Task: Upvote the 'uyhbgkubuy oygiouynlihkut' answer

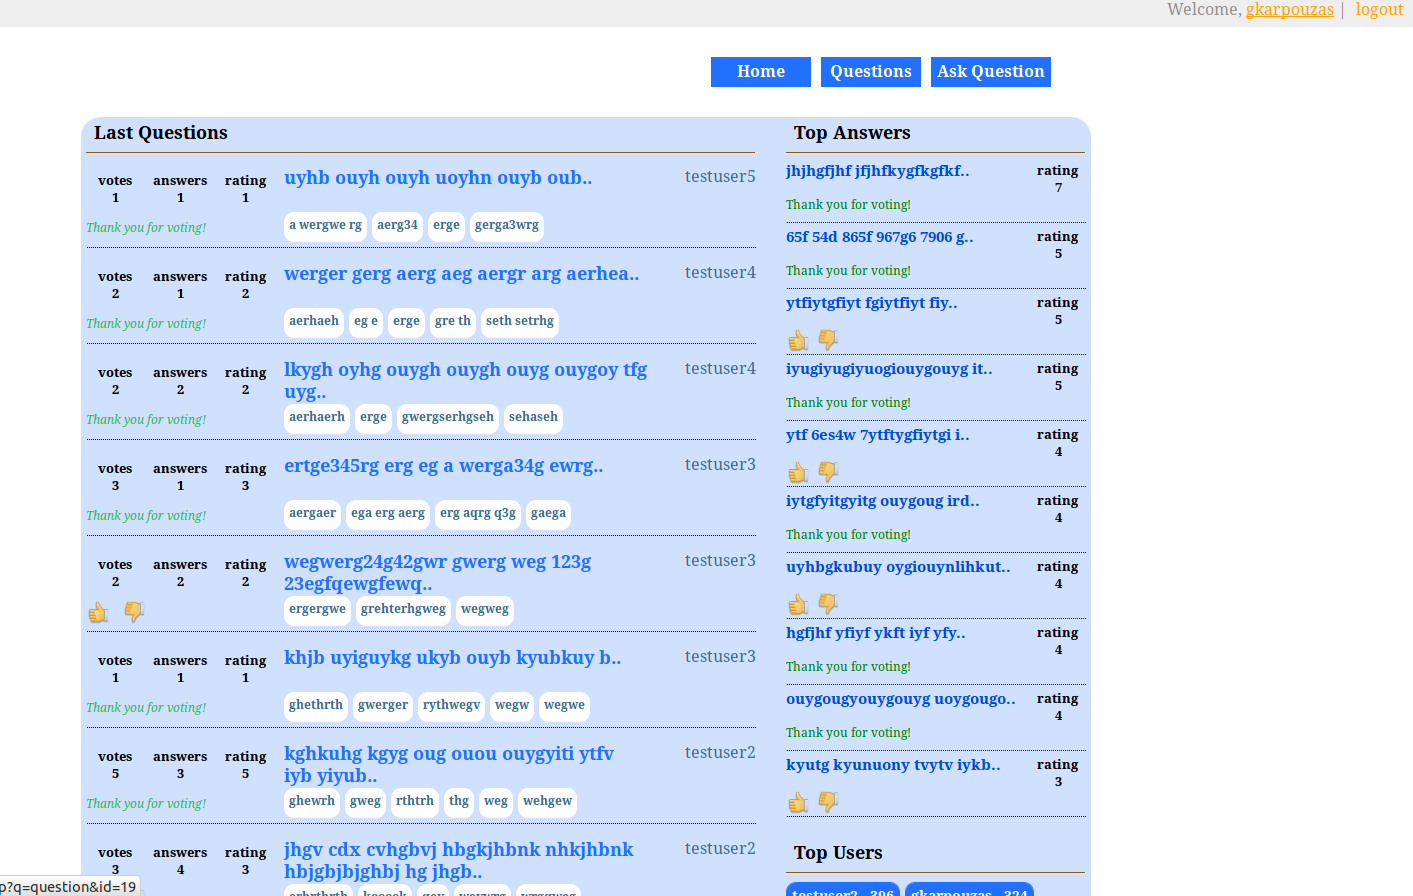Action: [x=798, y=604]
